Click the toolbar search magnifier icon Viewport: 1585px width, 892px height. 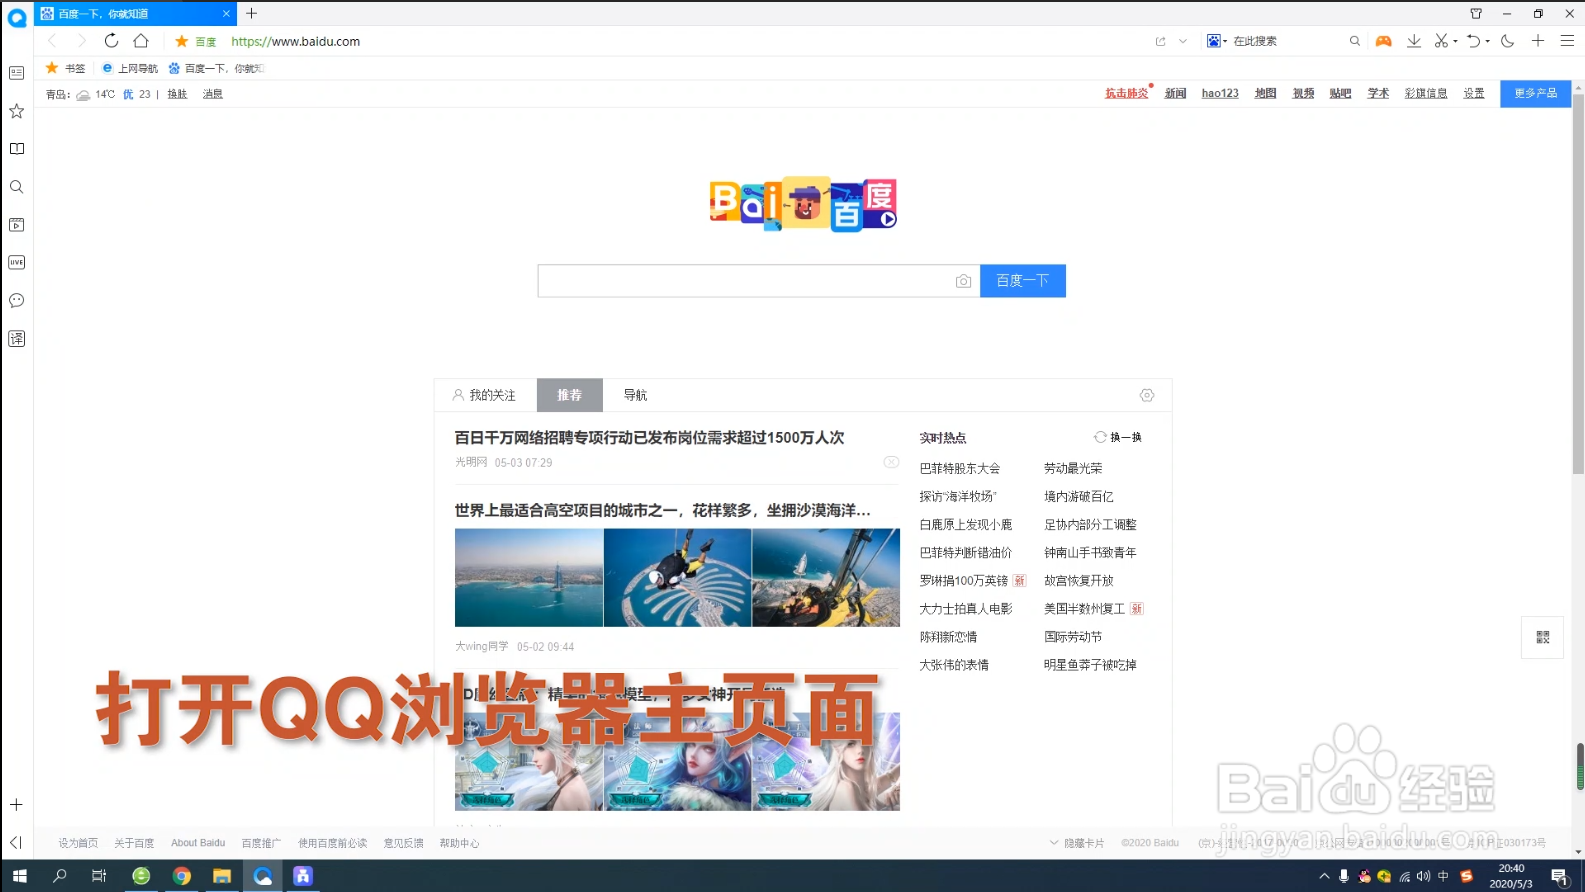coord(1354,41)
